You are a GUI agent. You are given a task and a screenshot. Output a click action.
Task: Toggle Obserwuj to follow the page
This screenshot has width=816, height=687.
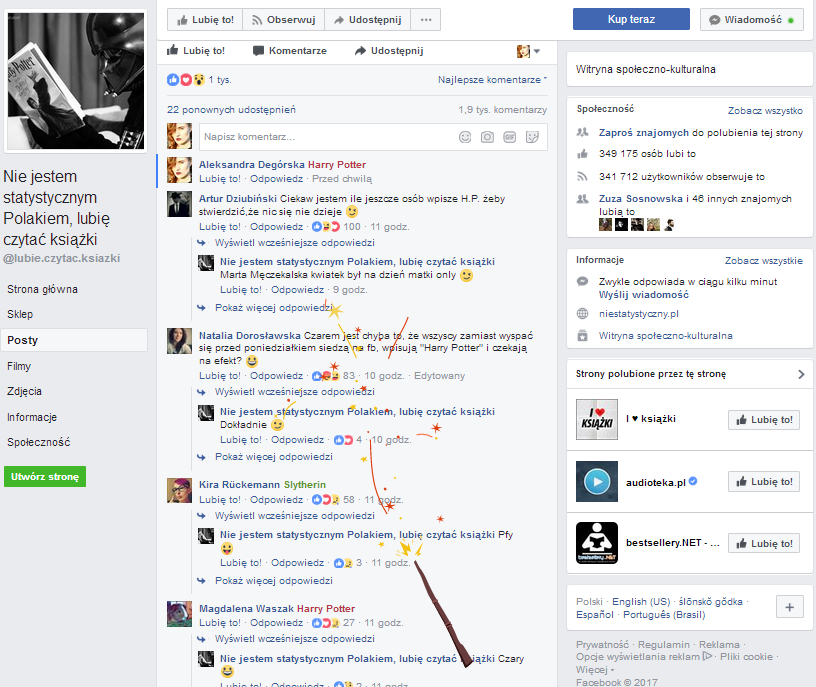pos(284,20)
